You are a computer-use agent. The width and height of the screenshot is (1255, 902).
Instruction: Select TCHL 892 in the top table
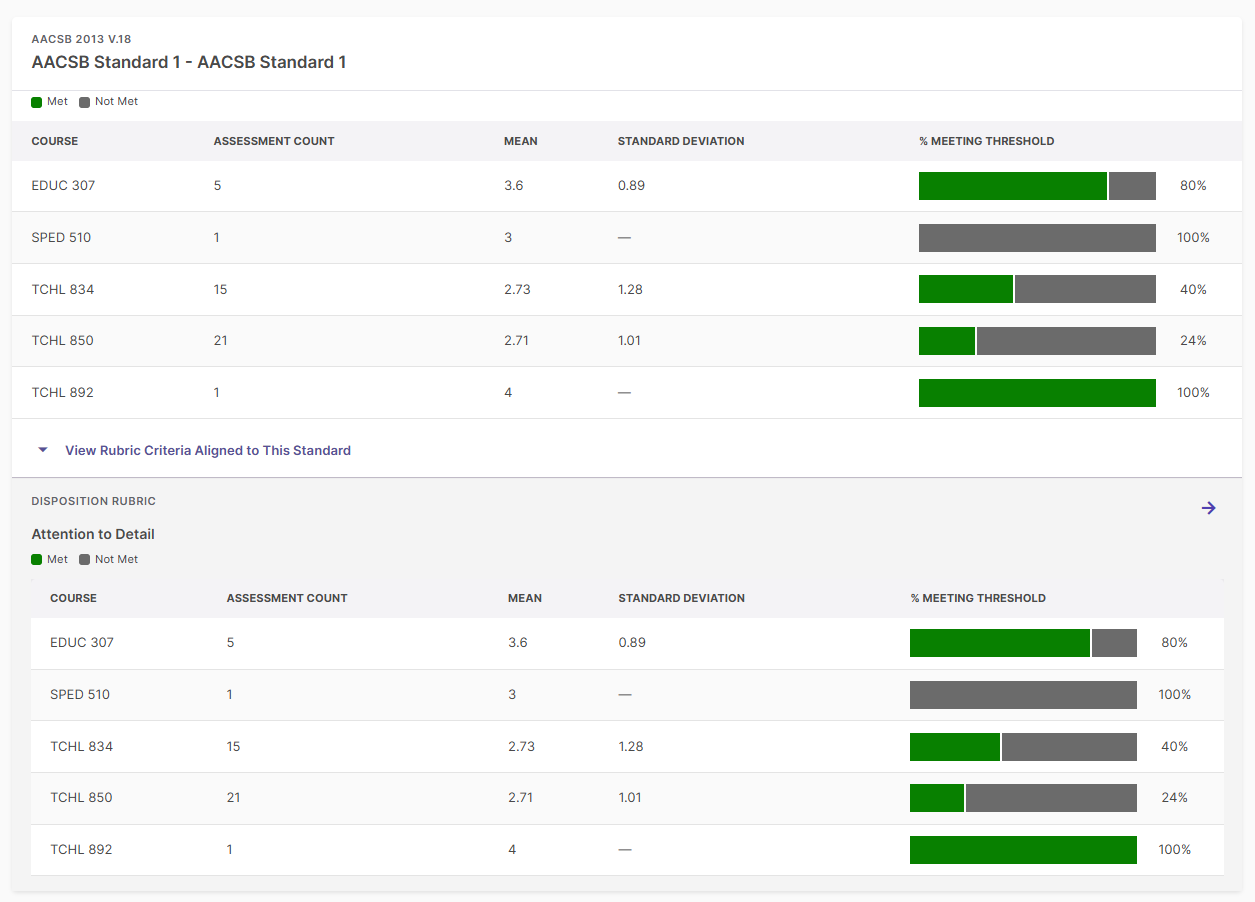63,393
